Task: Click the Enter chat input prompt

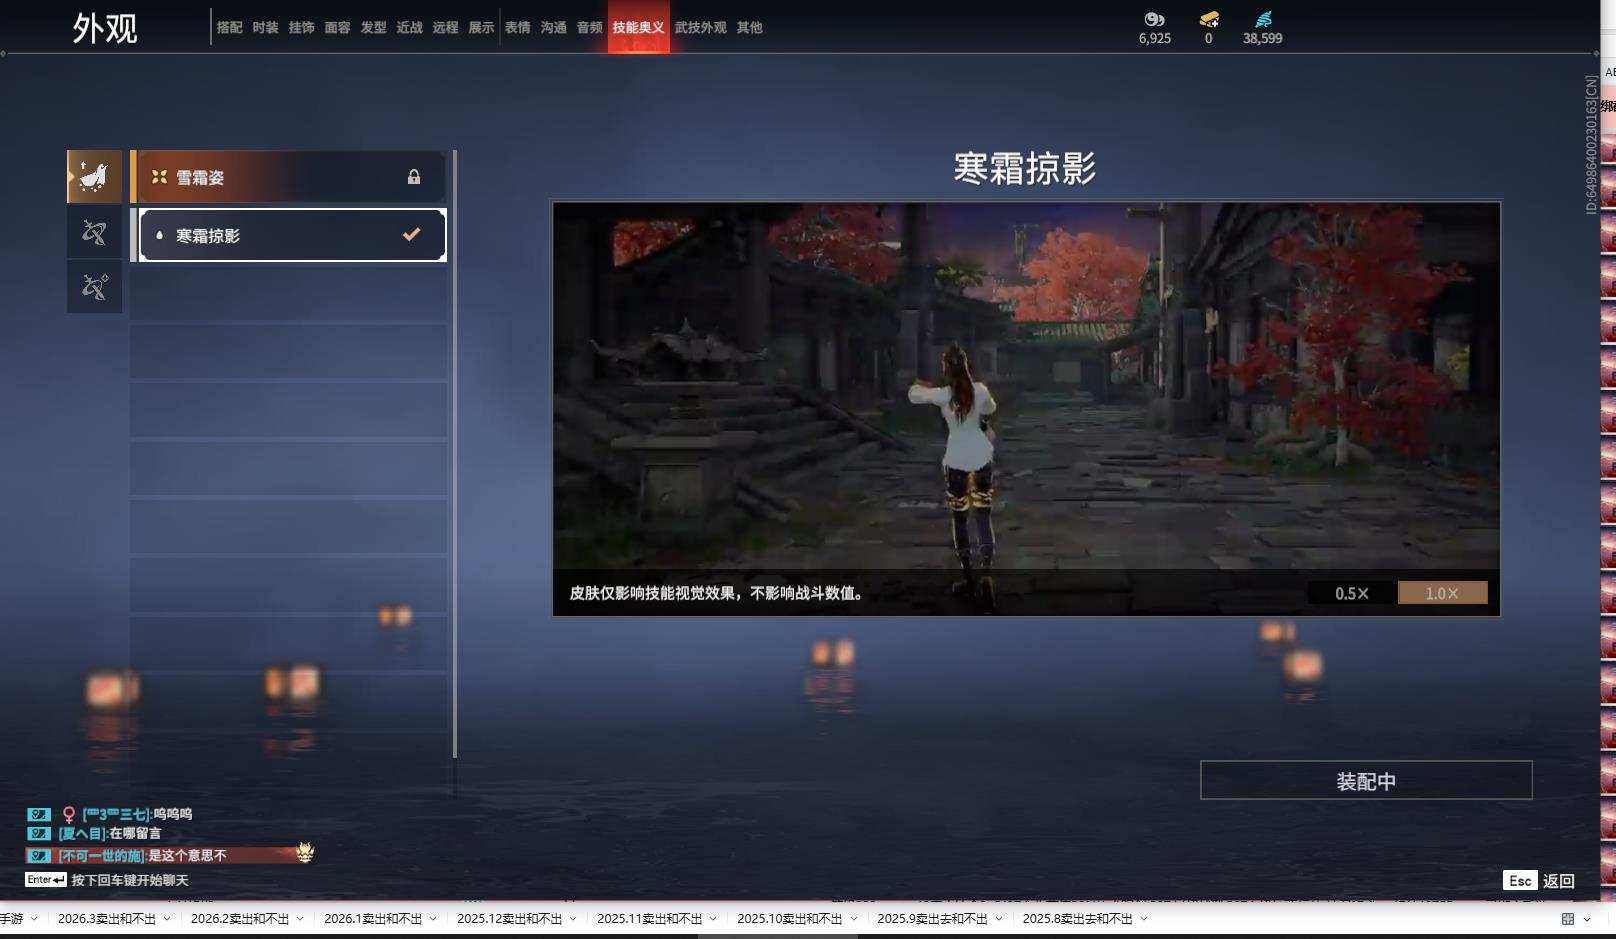Action: (x=42, y=879)
